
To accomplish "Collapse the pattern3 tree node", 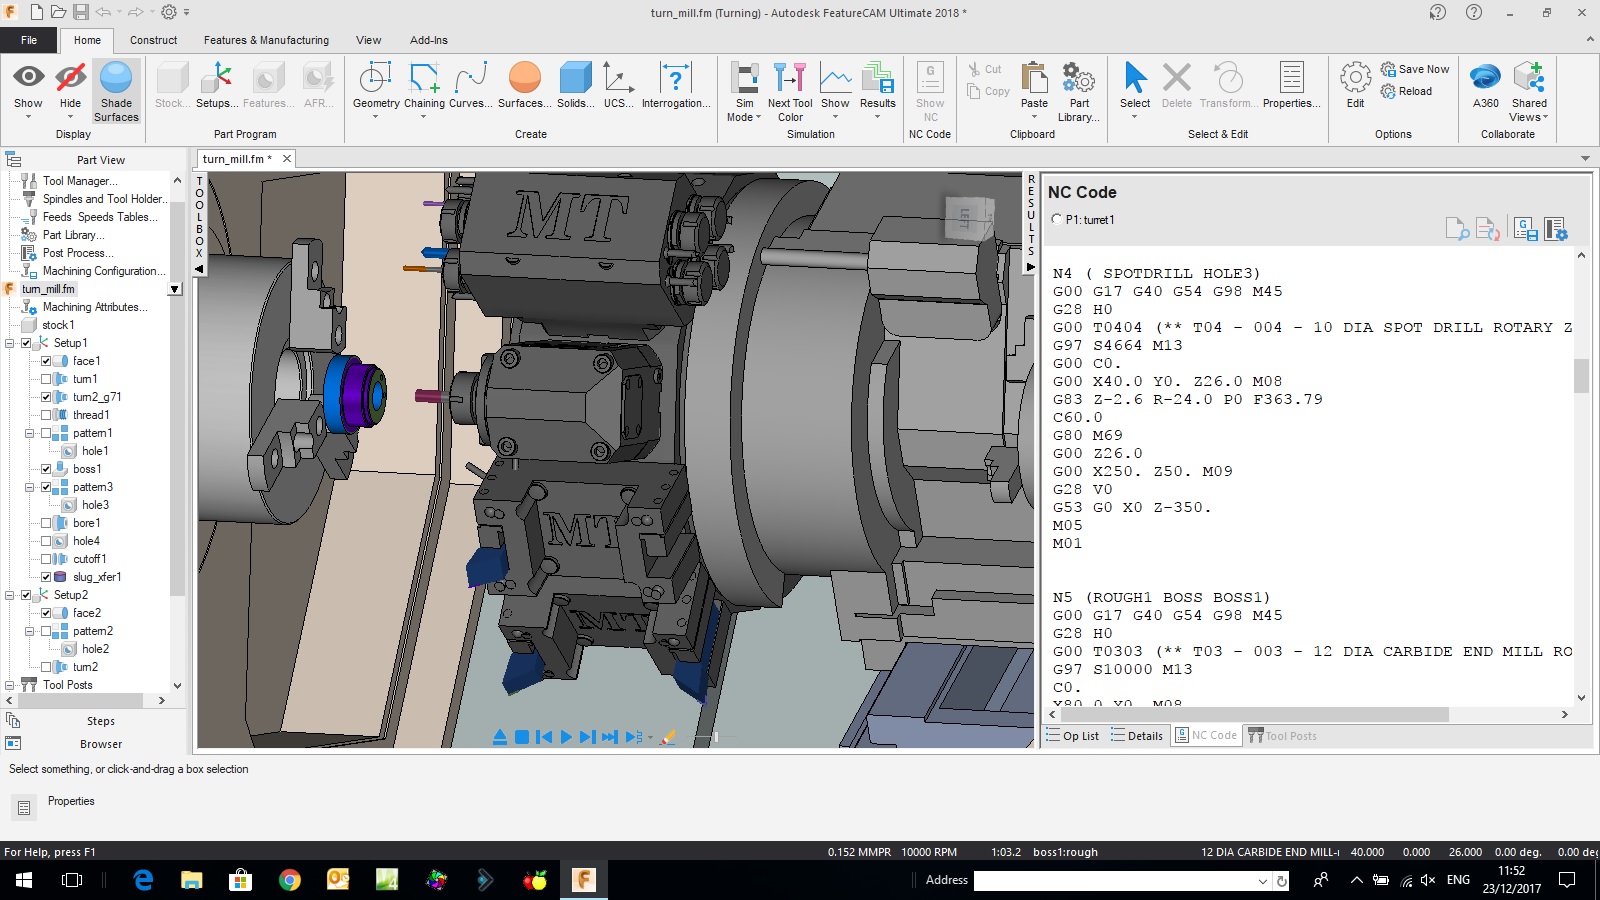I will [30, 487].
